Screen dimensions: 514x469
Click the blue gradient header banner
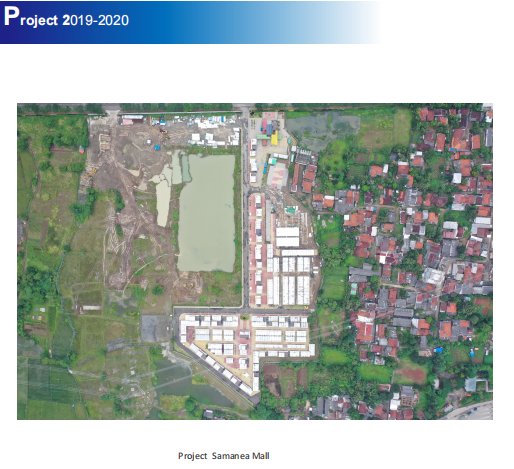(x=190, y=22)
